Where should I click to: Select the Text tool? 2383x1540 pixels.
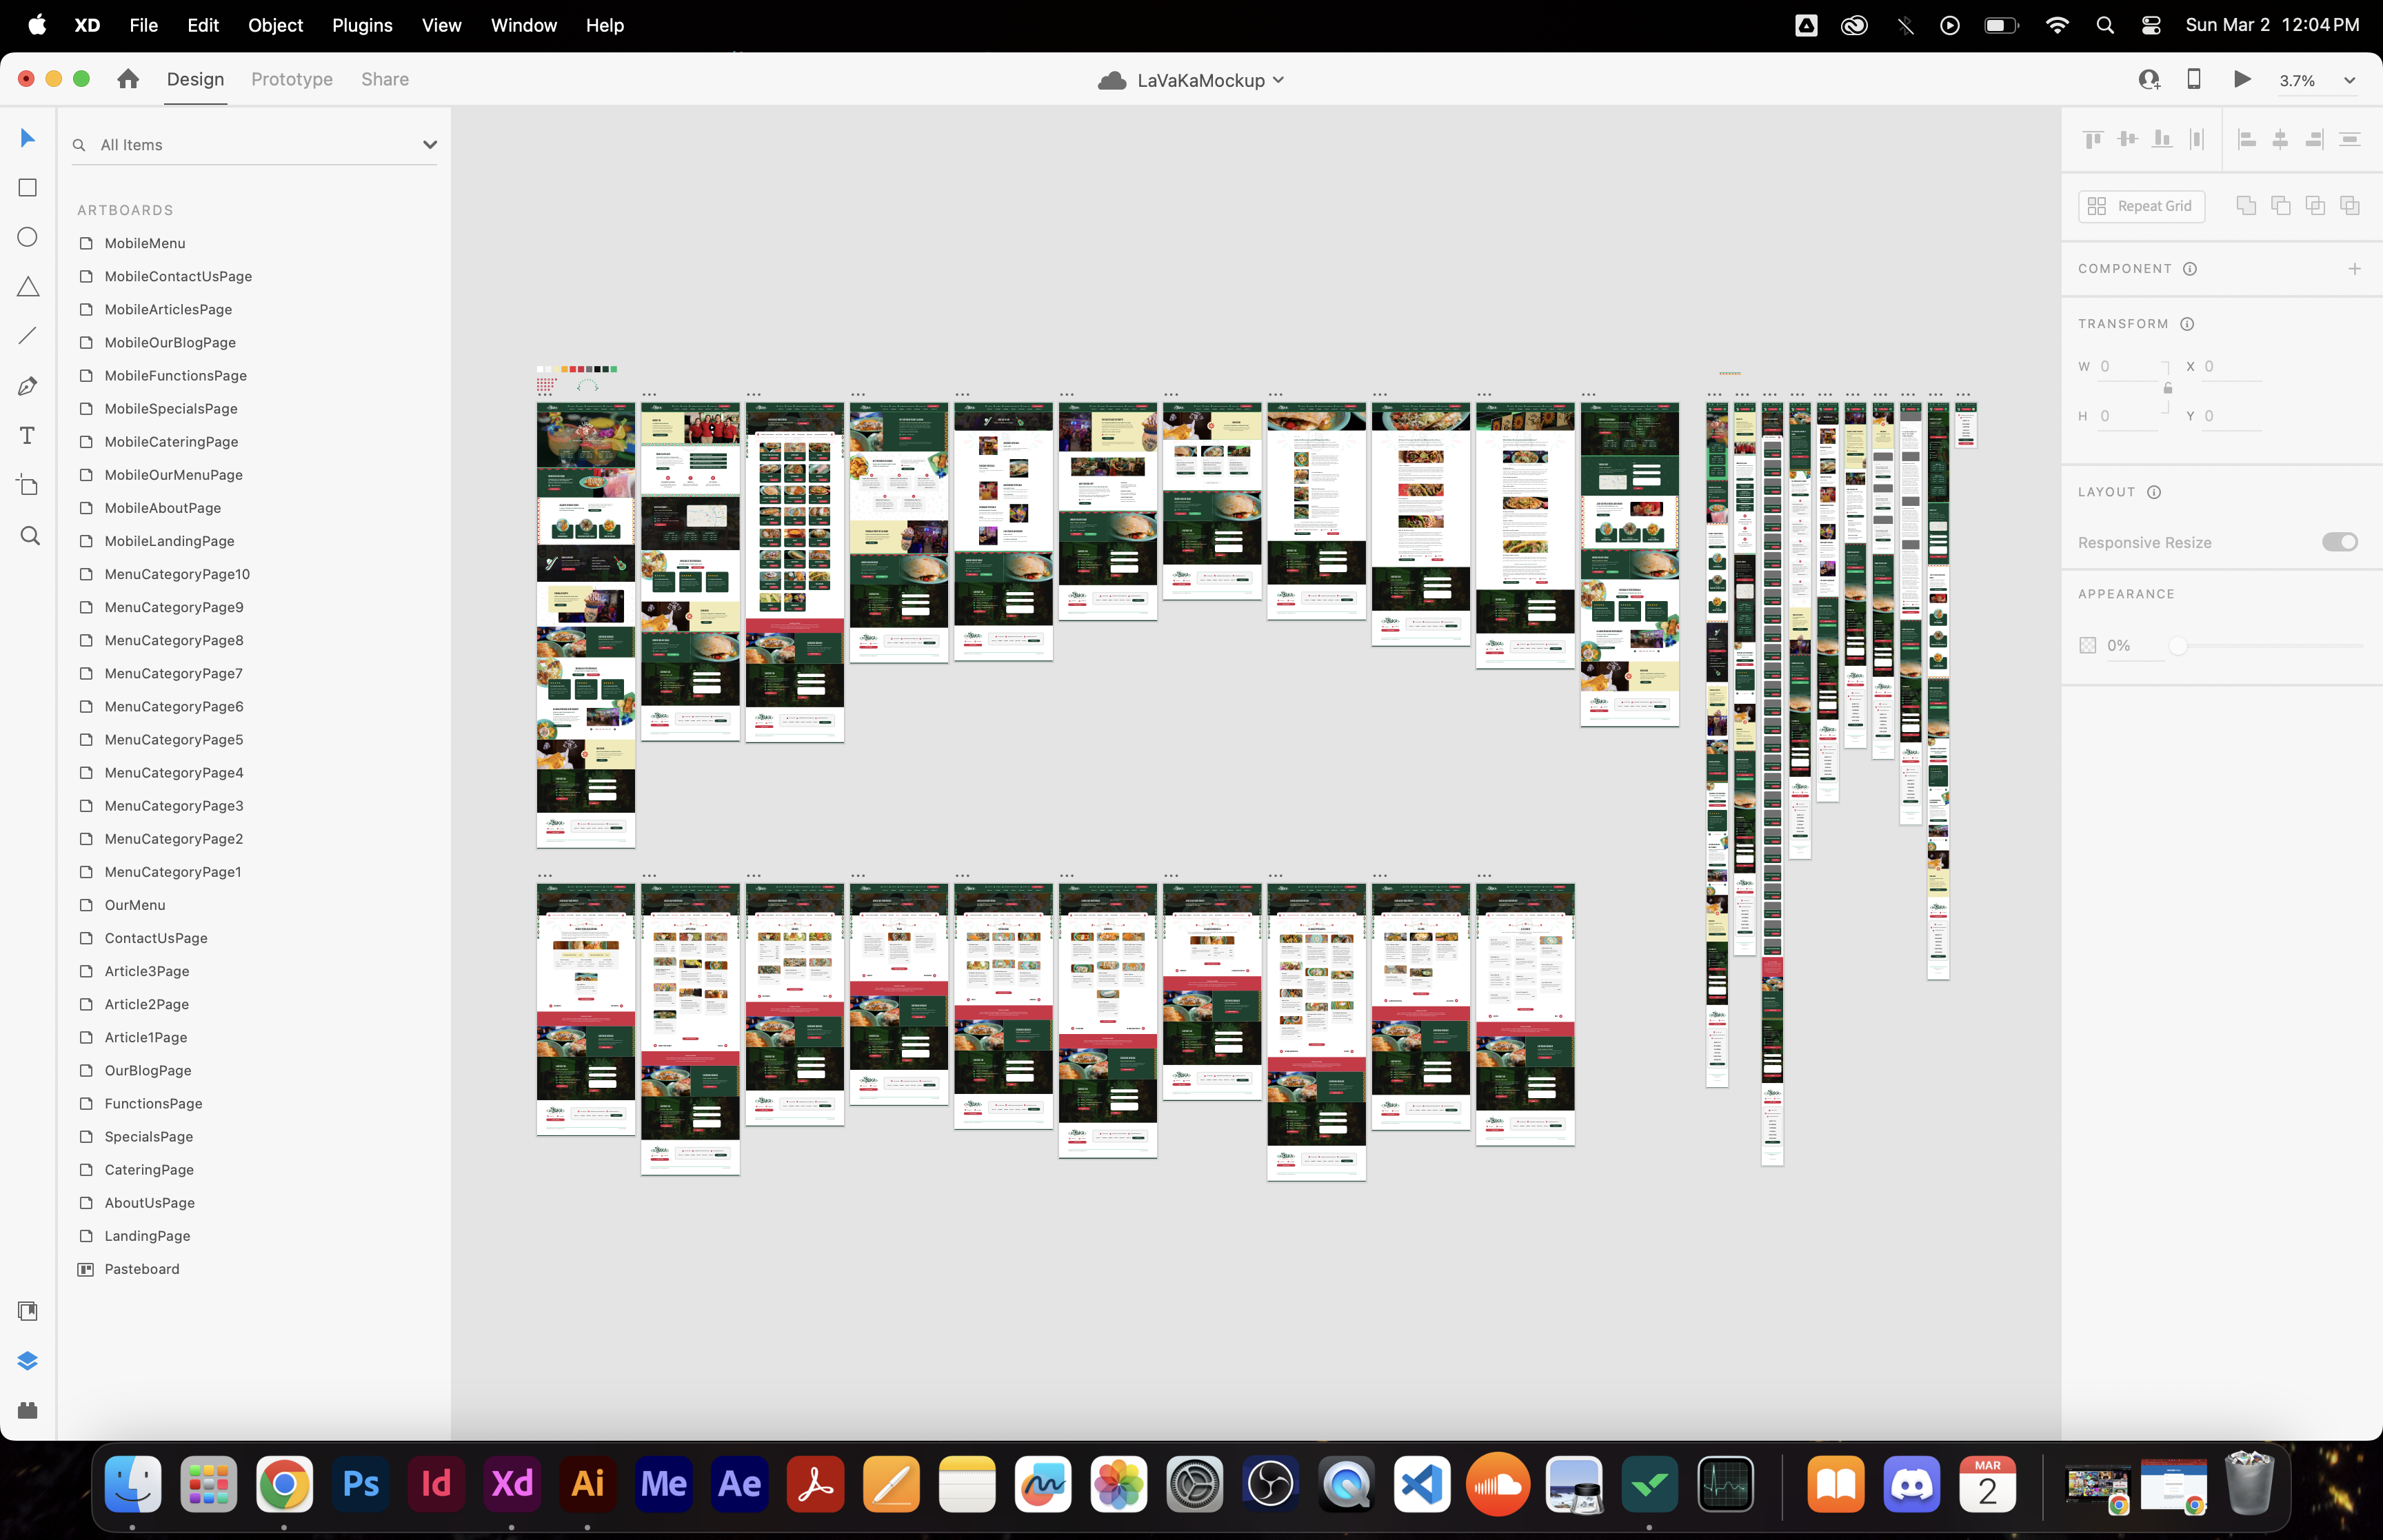tap(28, 435)
